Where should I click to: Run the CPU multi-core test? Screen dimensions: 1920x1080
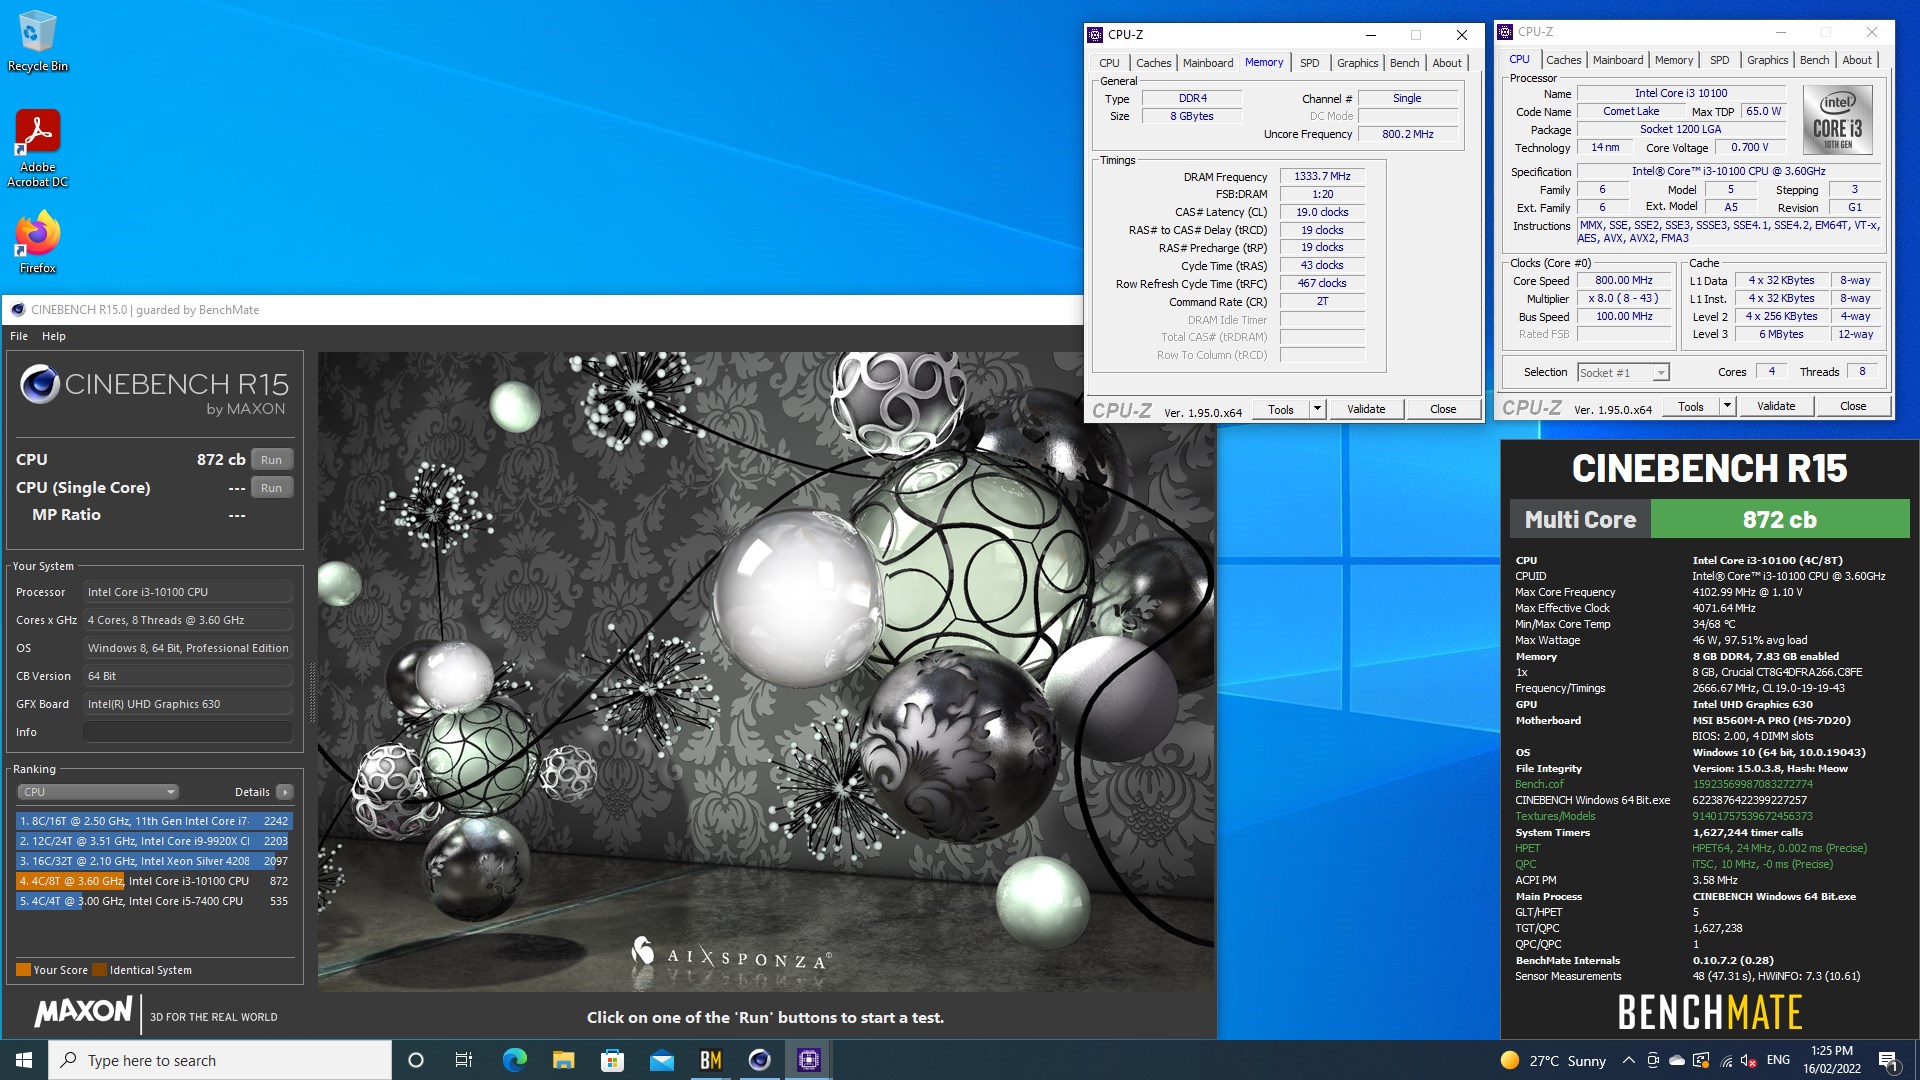[272, 460]
